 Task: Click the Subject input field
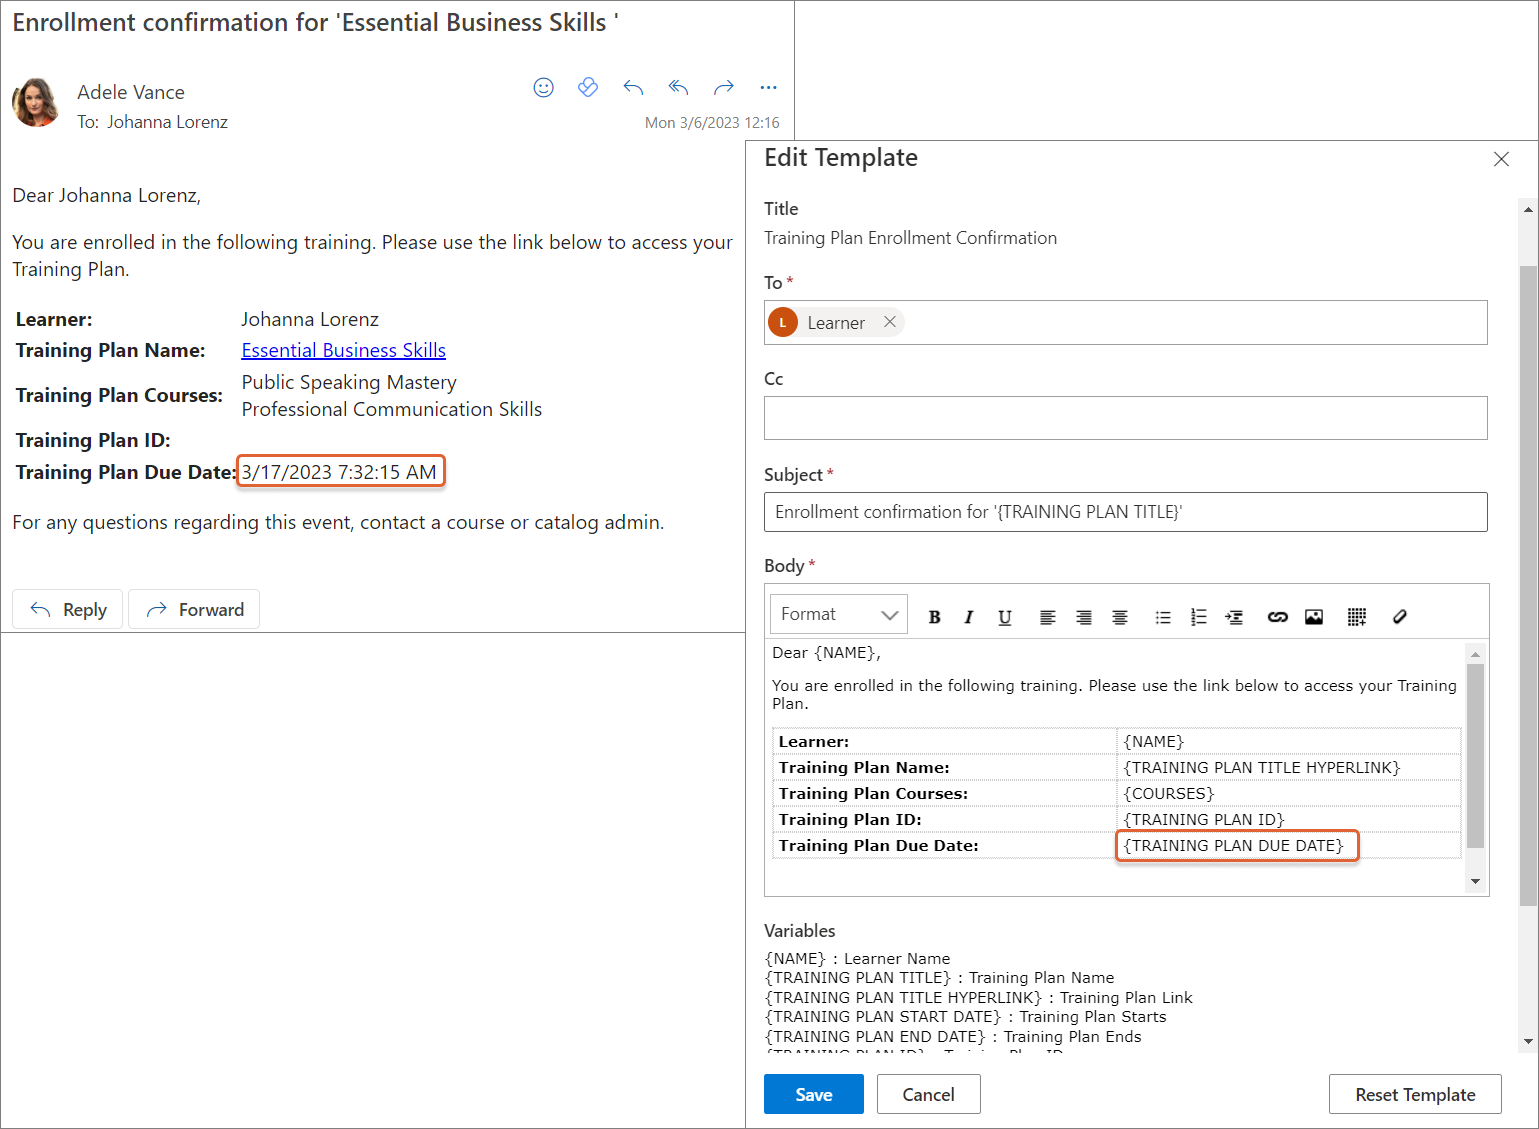tap(1125, 512)
